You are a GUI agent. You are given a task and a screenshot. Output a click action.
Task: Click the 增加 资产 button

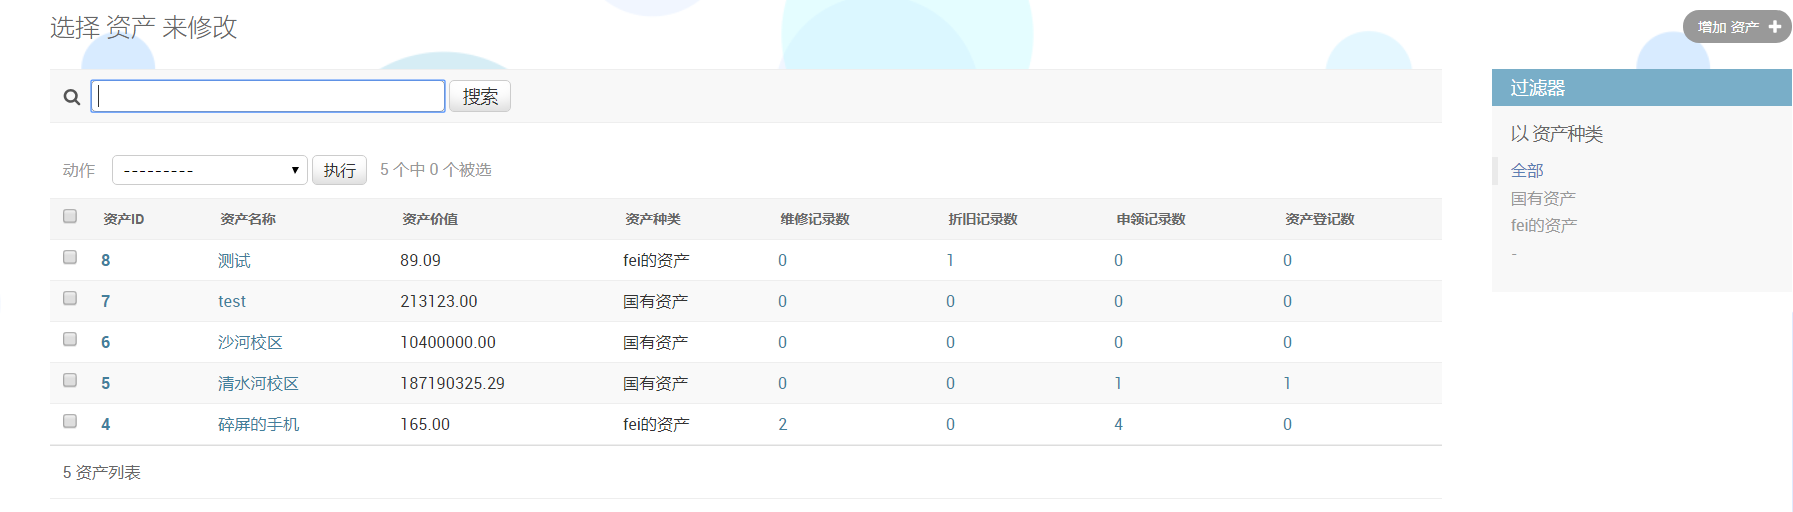pos(1737,27)
